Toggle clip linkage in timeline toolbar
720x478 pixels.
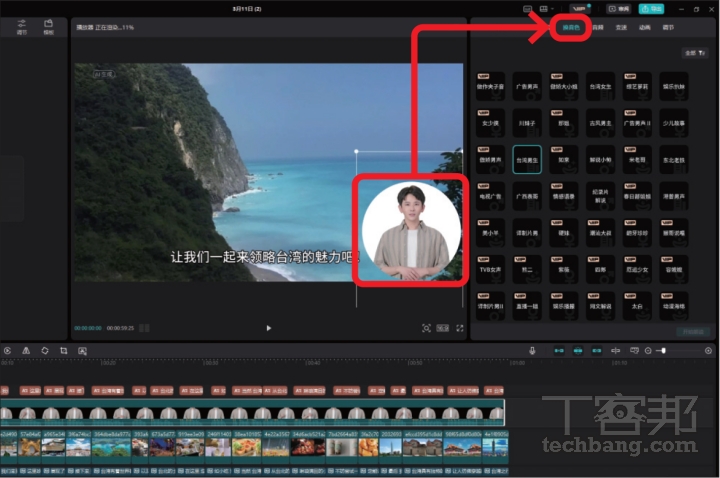pyautogui.click(x=596, y=351)
